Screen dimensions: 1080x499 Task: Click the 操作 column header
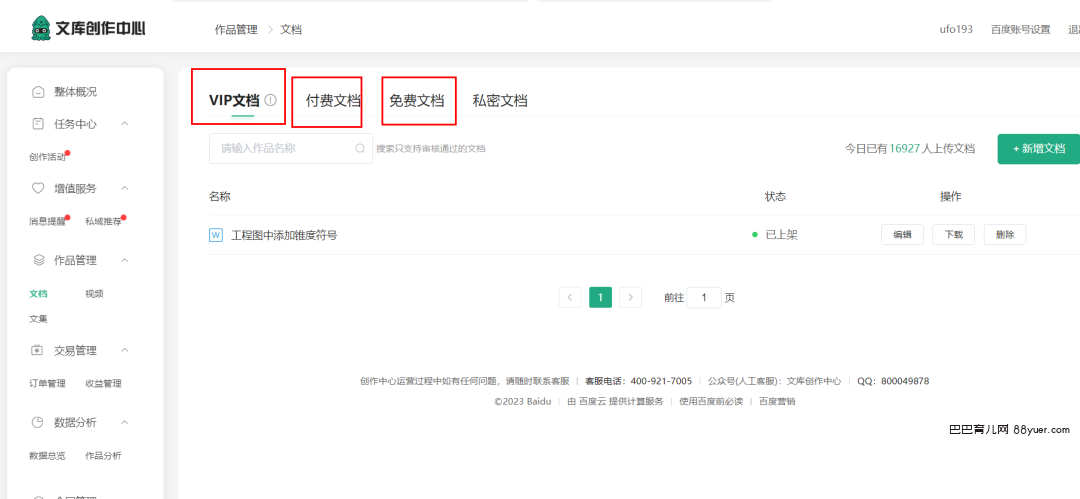951,196
